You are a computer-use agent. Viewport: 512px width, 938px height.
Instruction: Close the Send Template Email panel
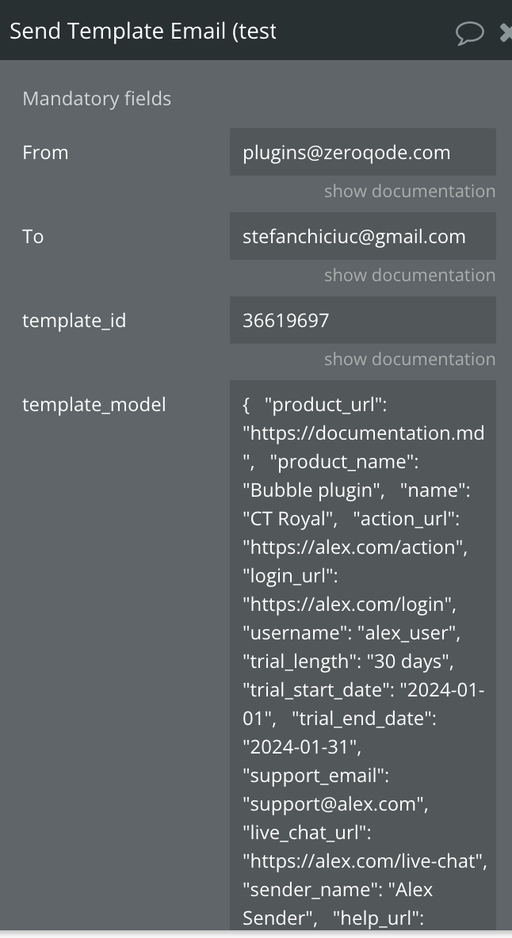click(x=507, y=32)
